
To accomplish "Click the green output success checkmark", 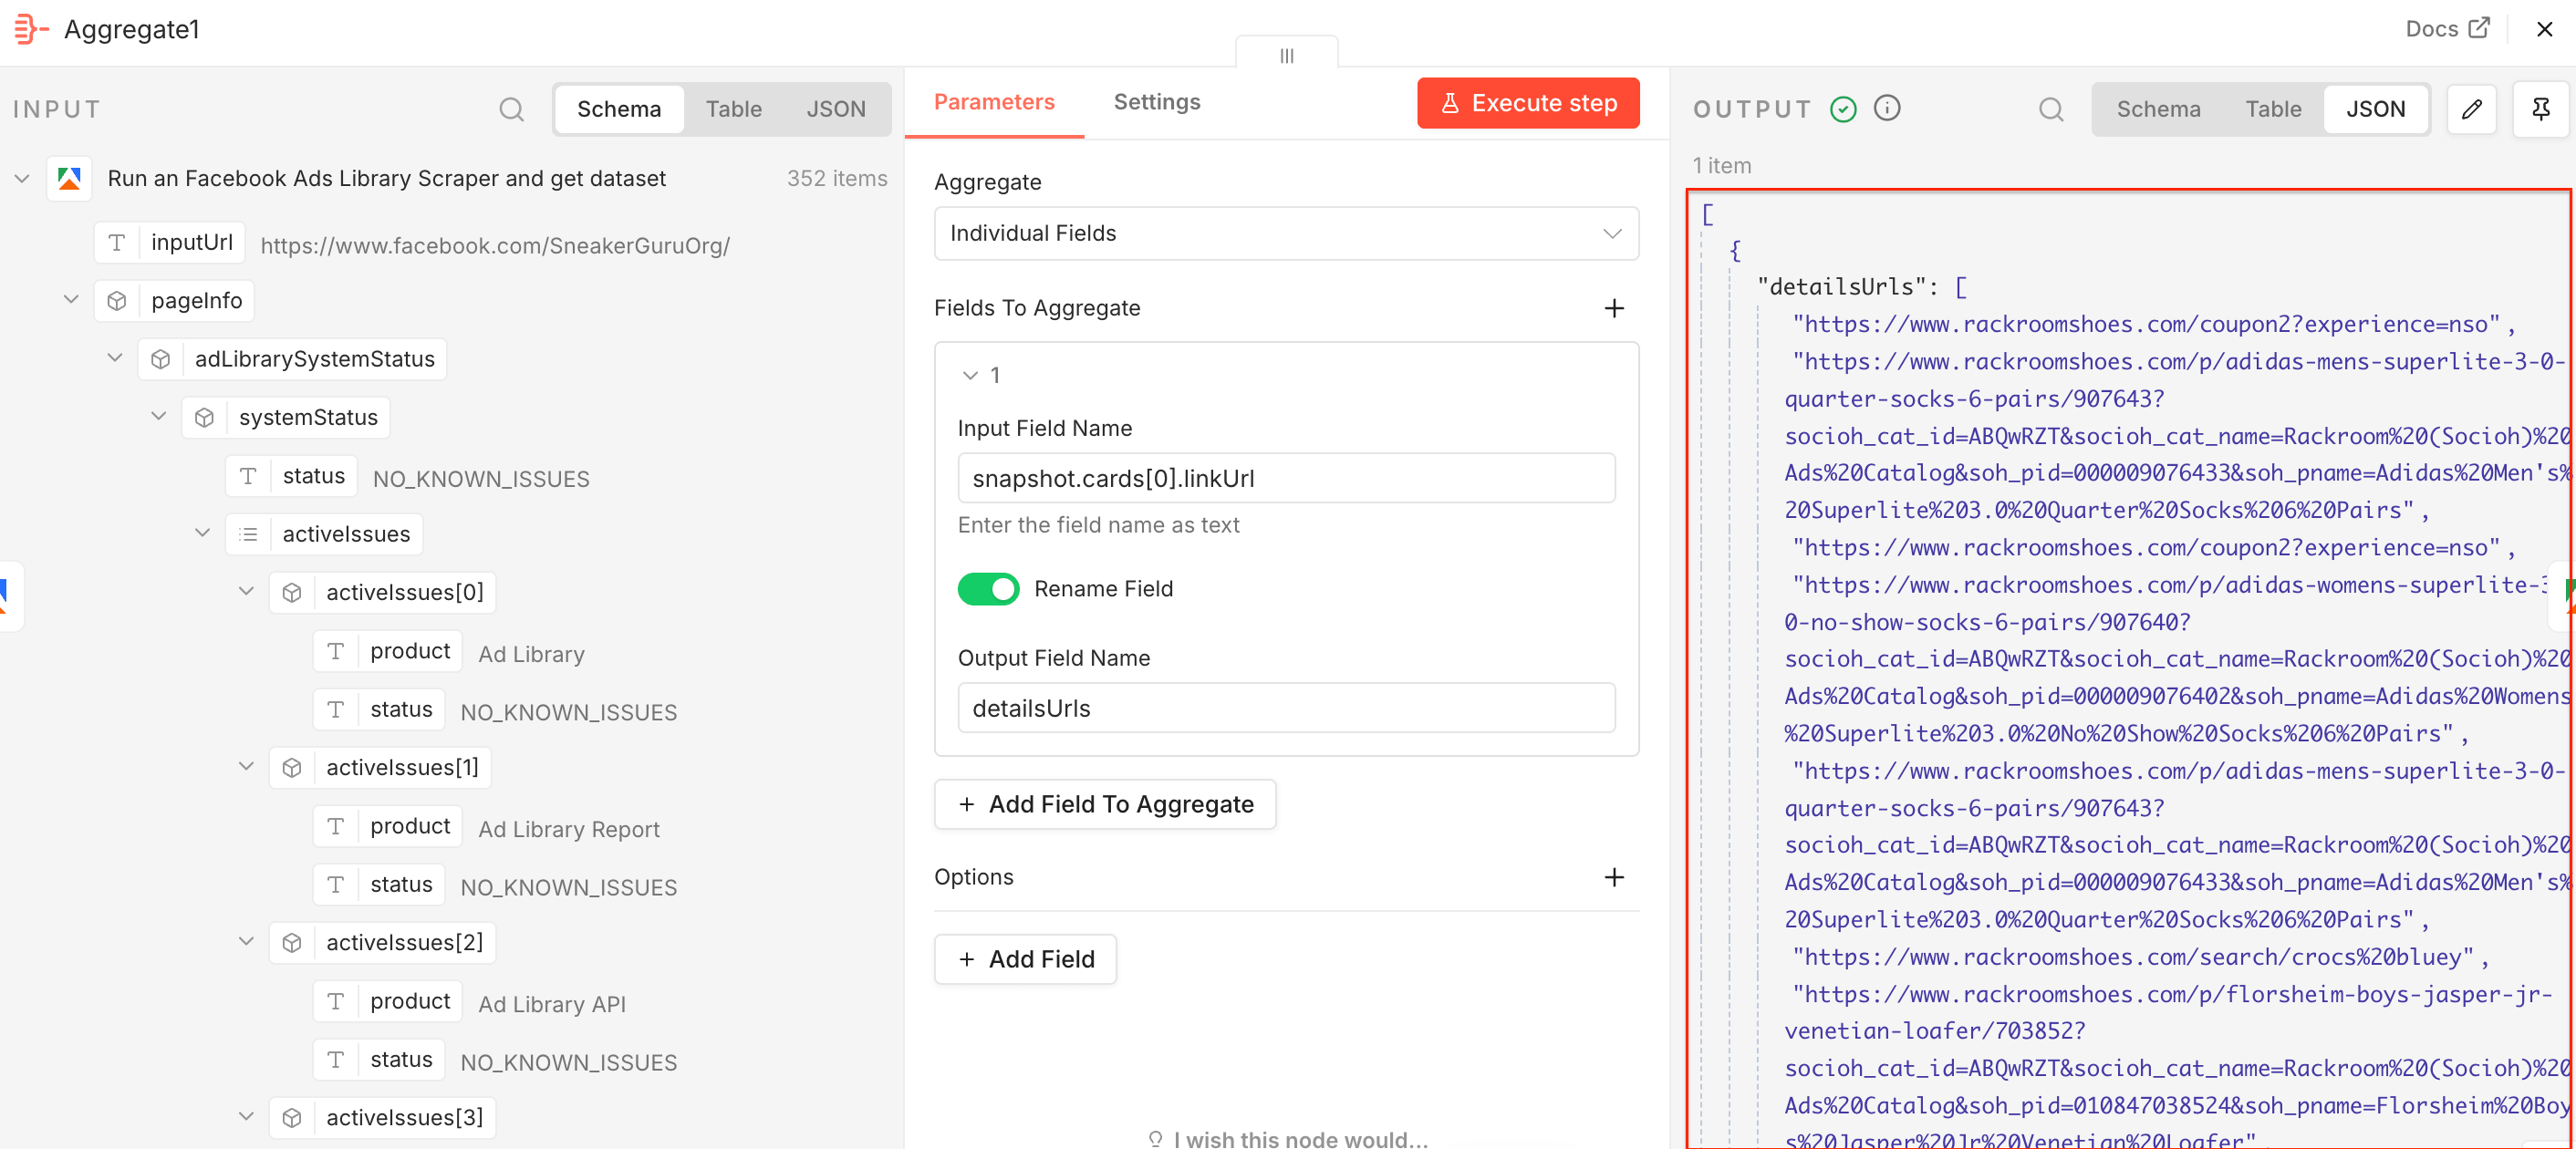I will (x=1843, y=109).
